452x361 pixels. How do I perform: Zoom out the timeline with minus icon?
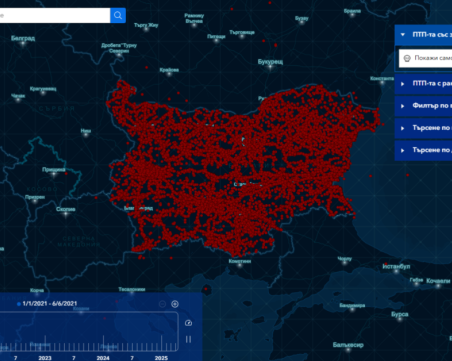point(162,304)
